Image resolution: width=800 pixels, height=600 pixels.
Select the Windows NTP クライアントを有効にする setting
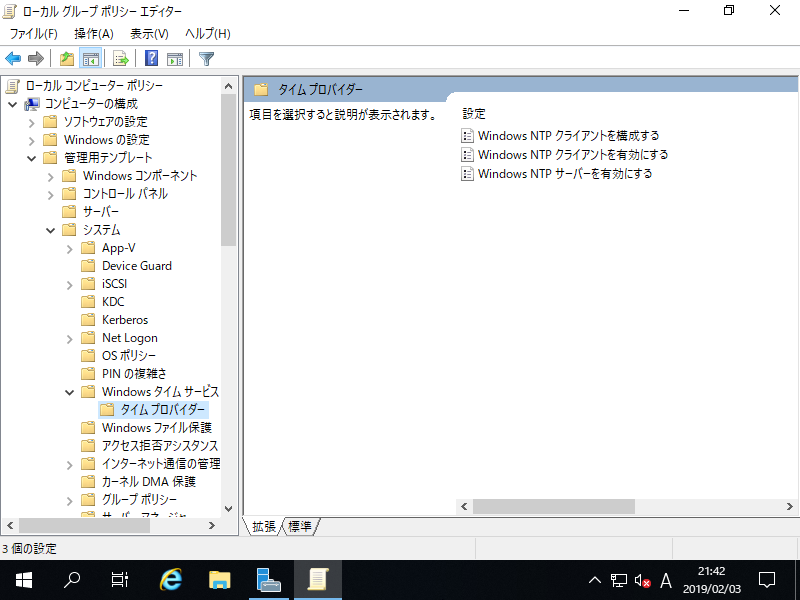coord(563,154)
